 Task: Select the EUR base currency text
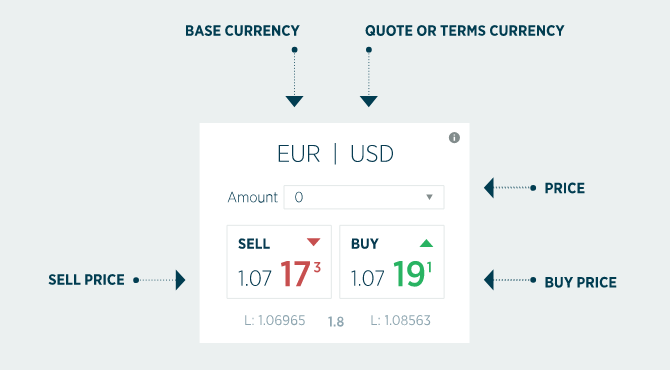point(298,154)
